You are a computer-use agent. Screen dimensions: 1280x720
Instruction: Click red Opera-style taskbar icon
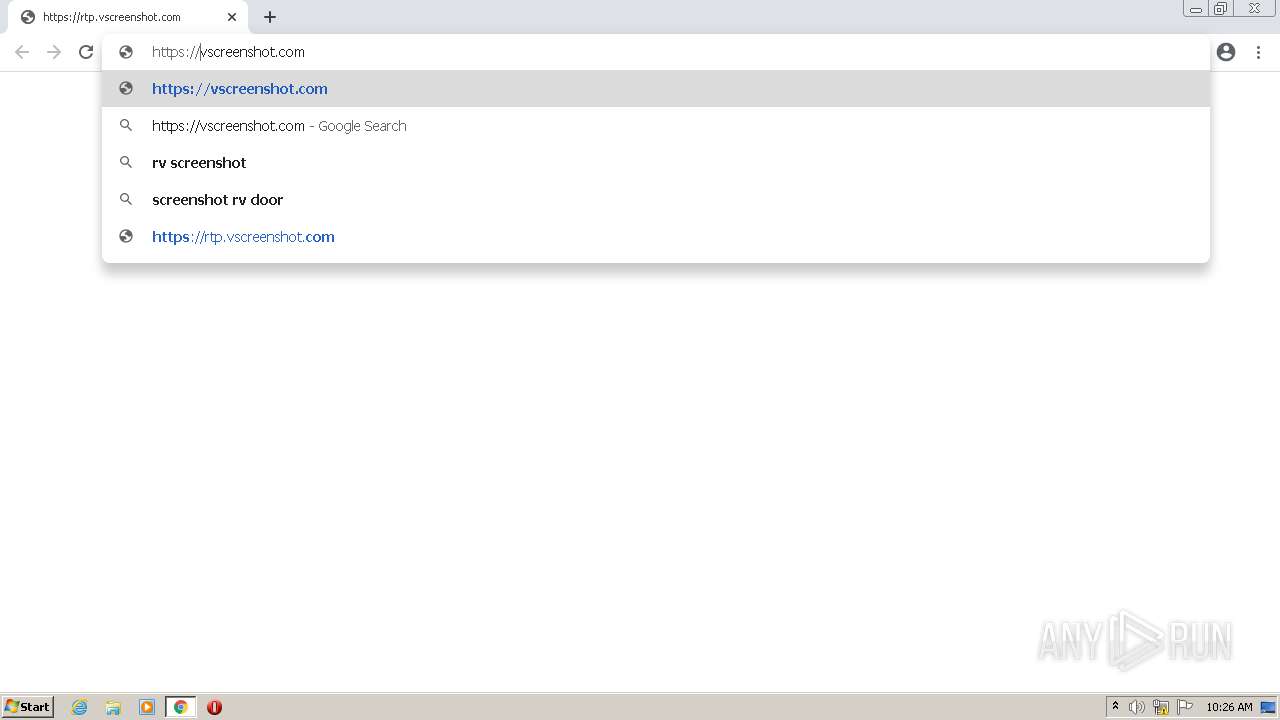(214, 707)
